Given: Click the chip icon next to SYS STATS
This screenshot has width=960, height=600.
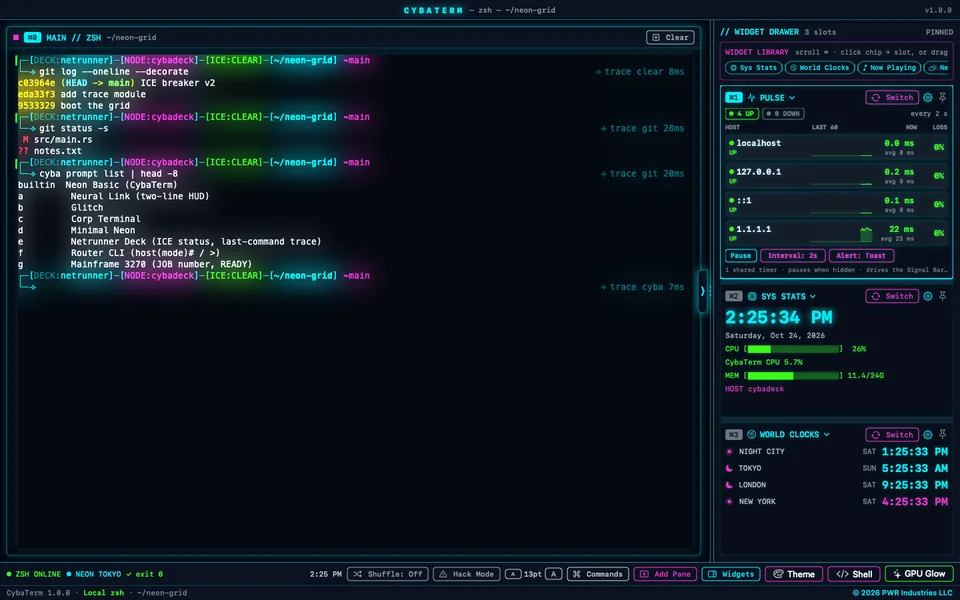Looking at the screenshot, I should coord(752,296).
